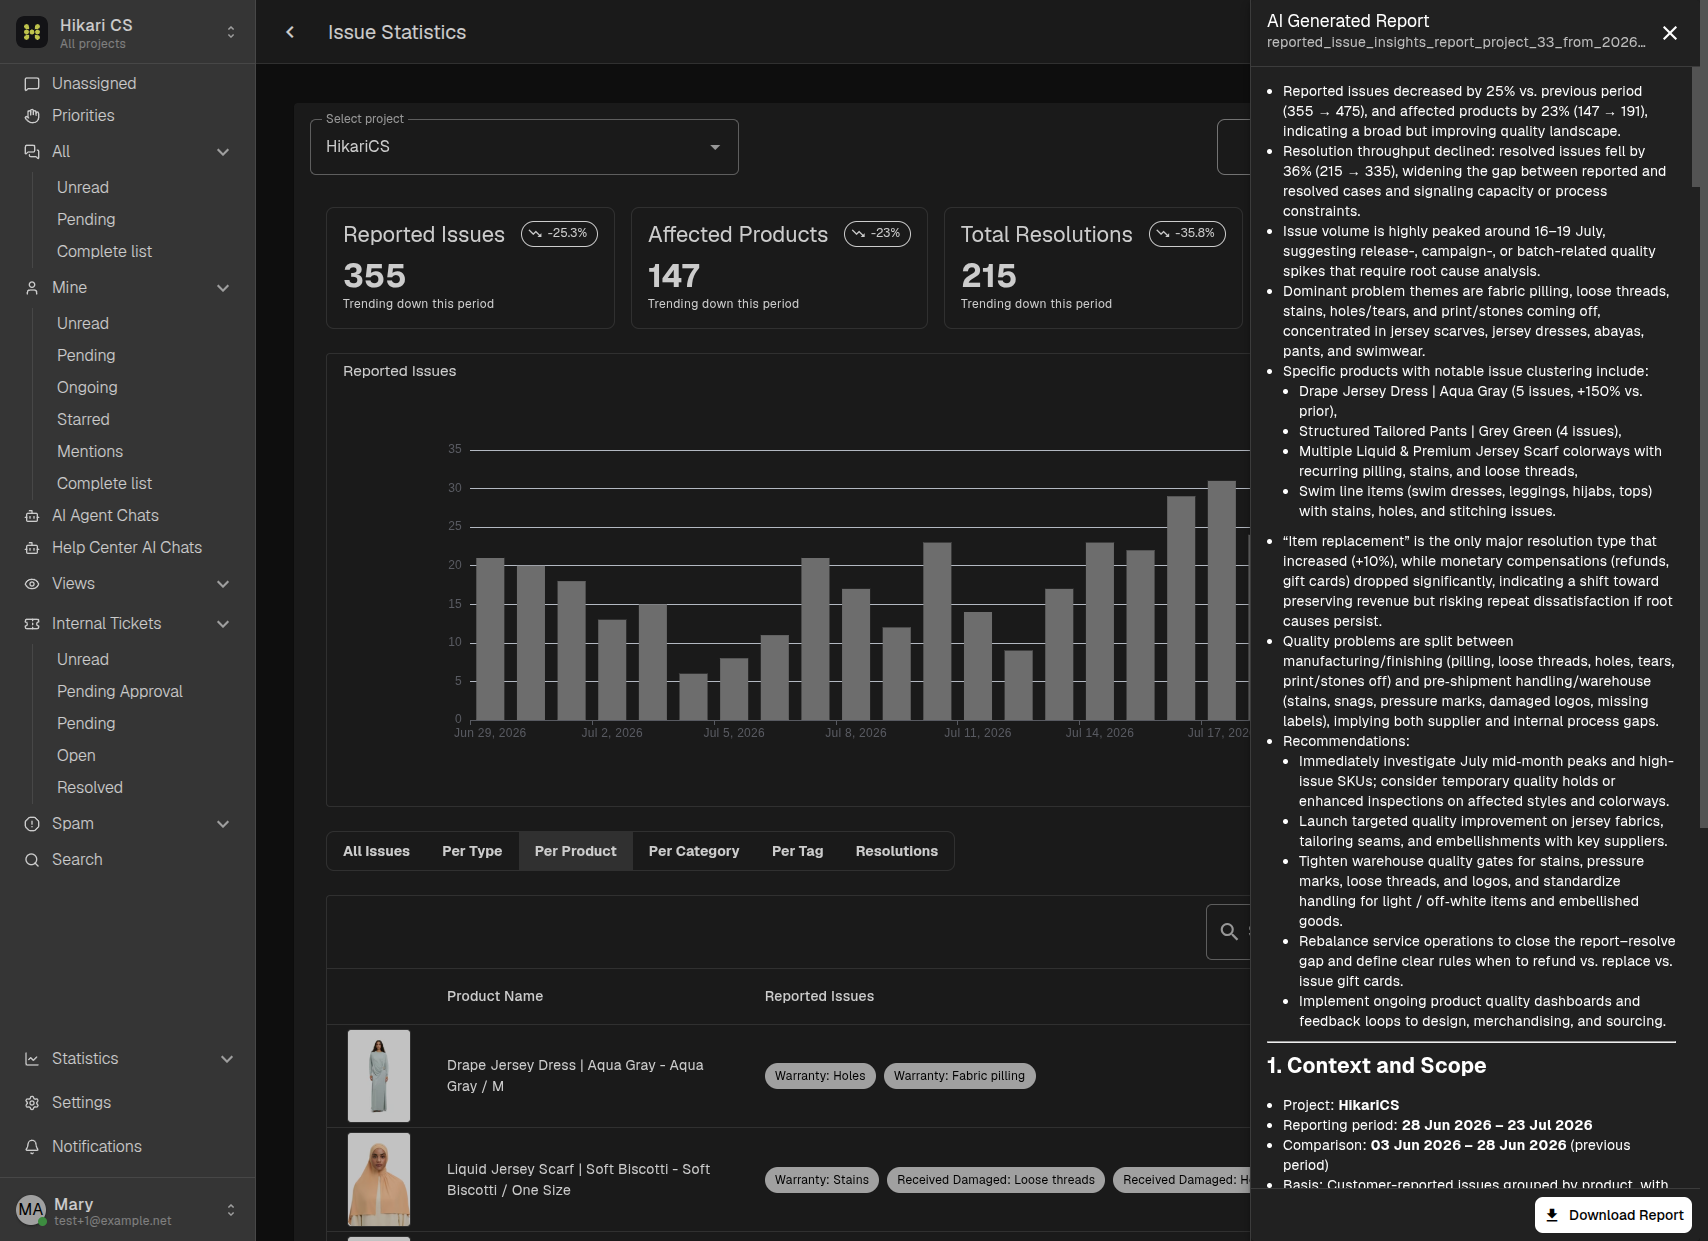Image resolution: width=1708 pixels, height=1241 pixels.
Task: Click the AI Agent Chats robot icon
Action: pos(32,516)
